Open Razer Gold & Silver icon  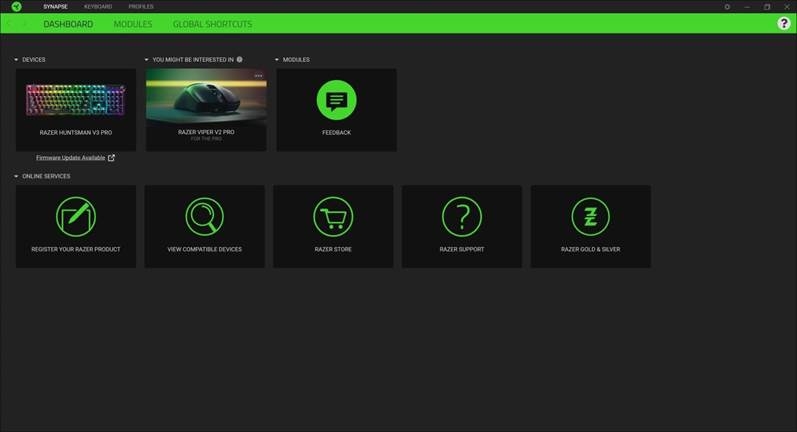590,217
